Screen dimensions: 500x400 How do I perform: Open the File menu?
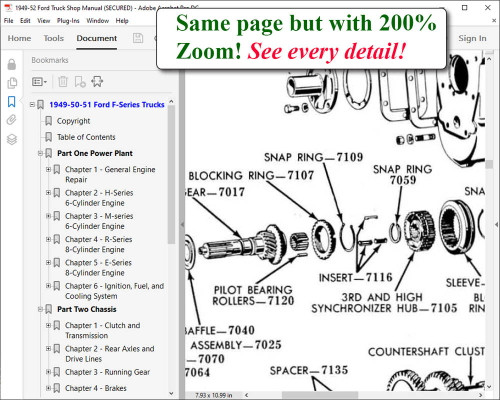click(x=9, y=21)
